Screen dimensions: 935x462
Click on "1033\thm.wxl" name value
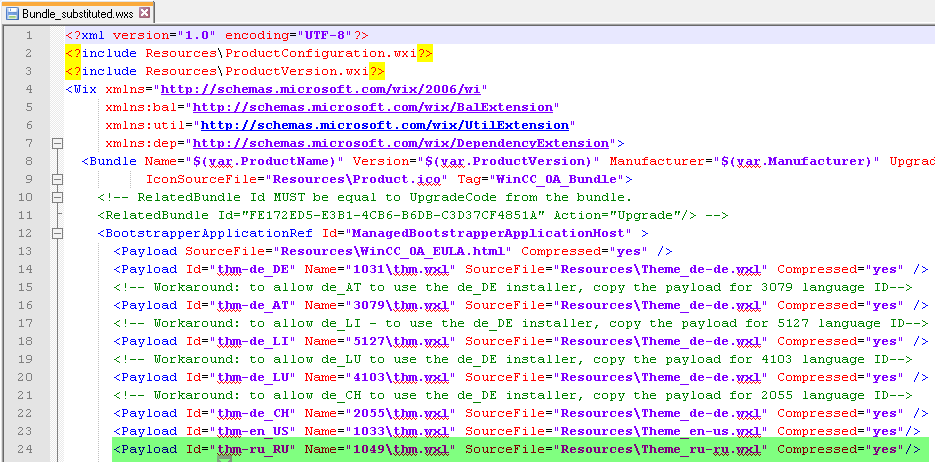(x=400, y=431)
